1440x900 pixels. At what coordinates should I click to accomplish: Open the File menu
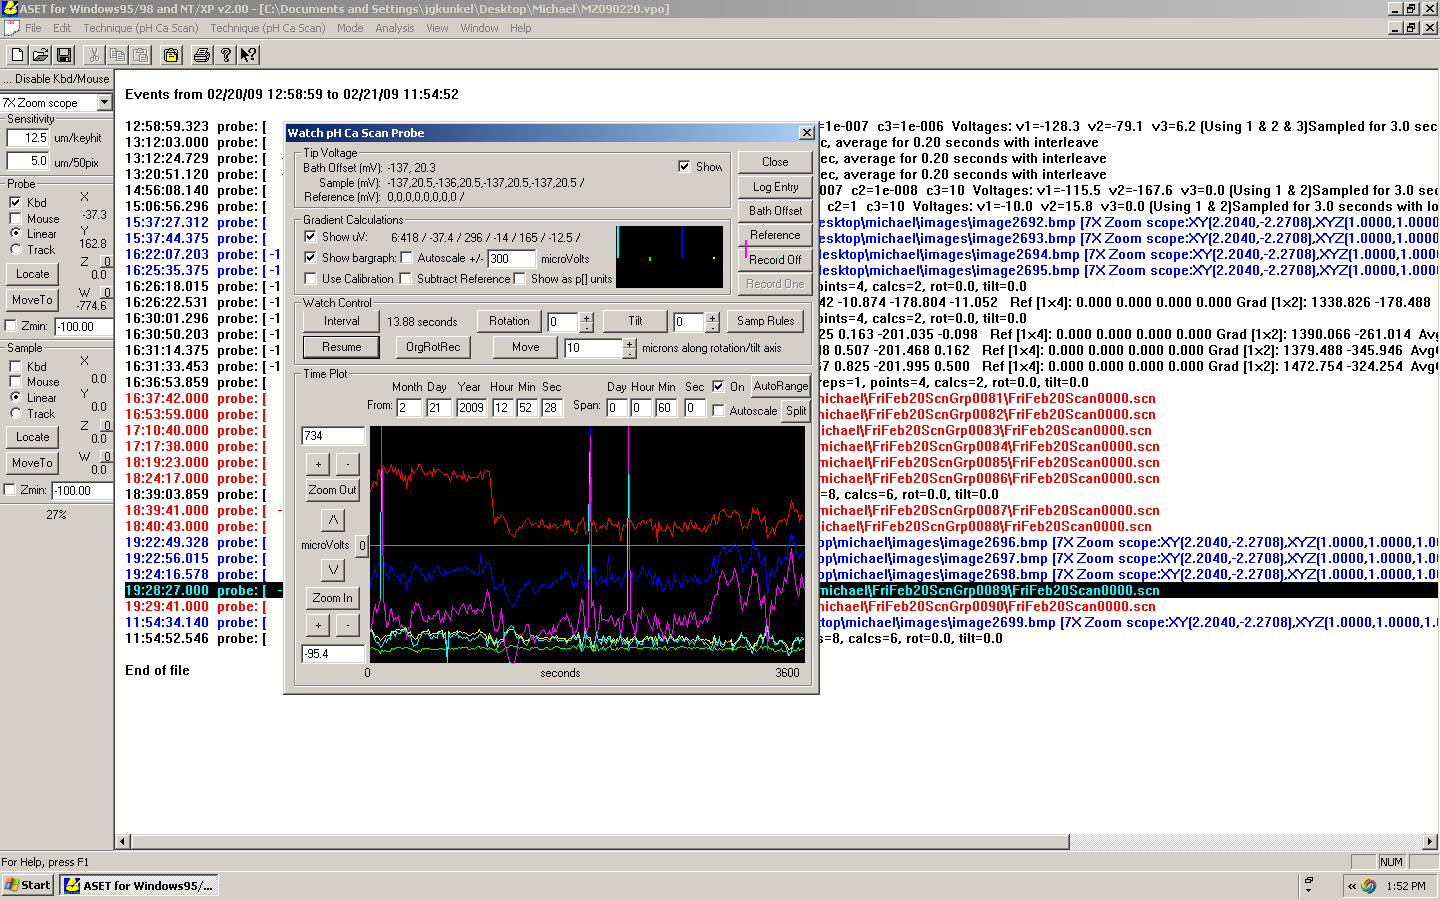pyautogui.click(x=33, y=28)
